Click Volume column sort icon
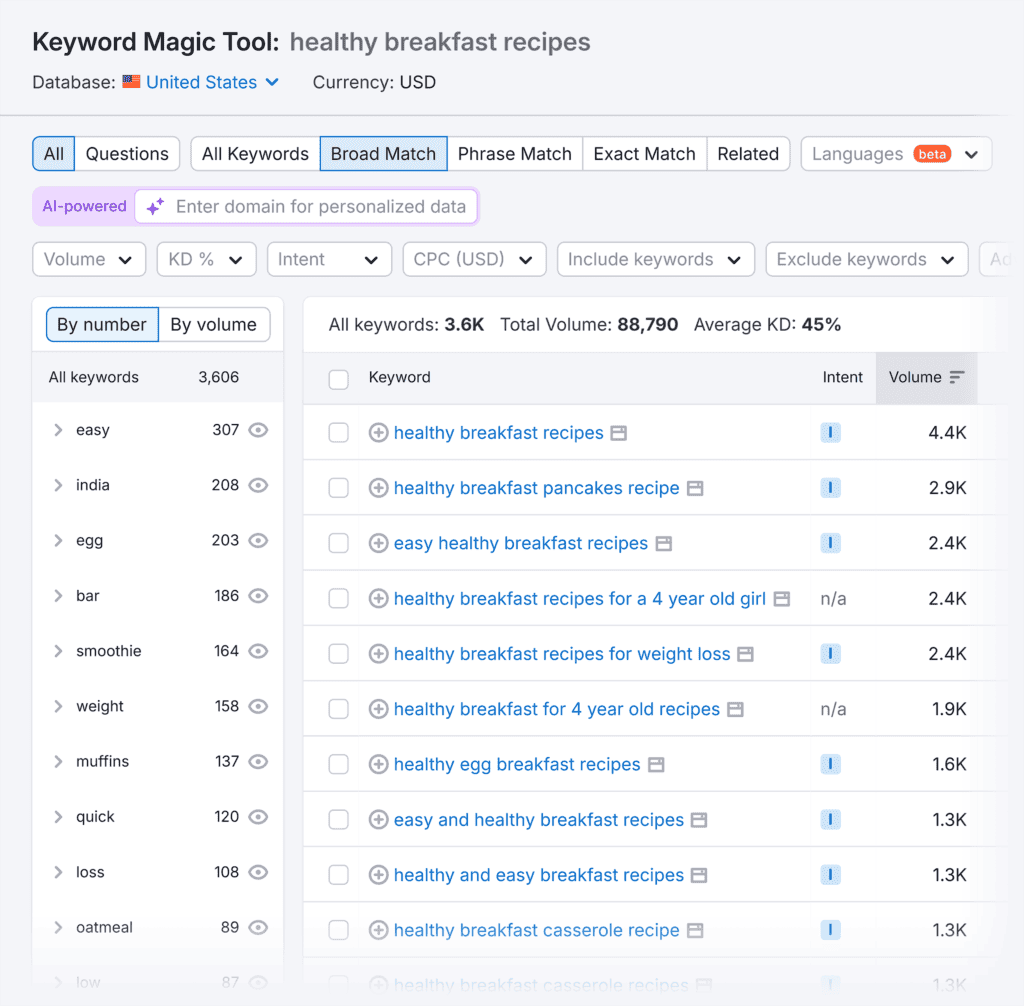The width and height of the screenshot is (1024, 1006). 957,378
